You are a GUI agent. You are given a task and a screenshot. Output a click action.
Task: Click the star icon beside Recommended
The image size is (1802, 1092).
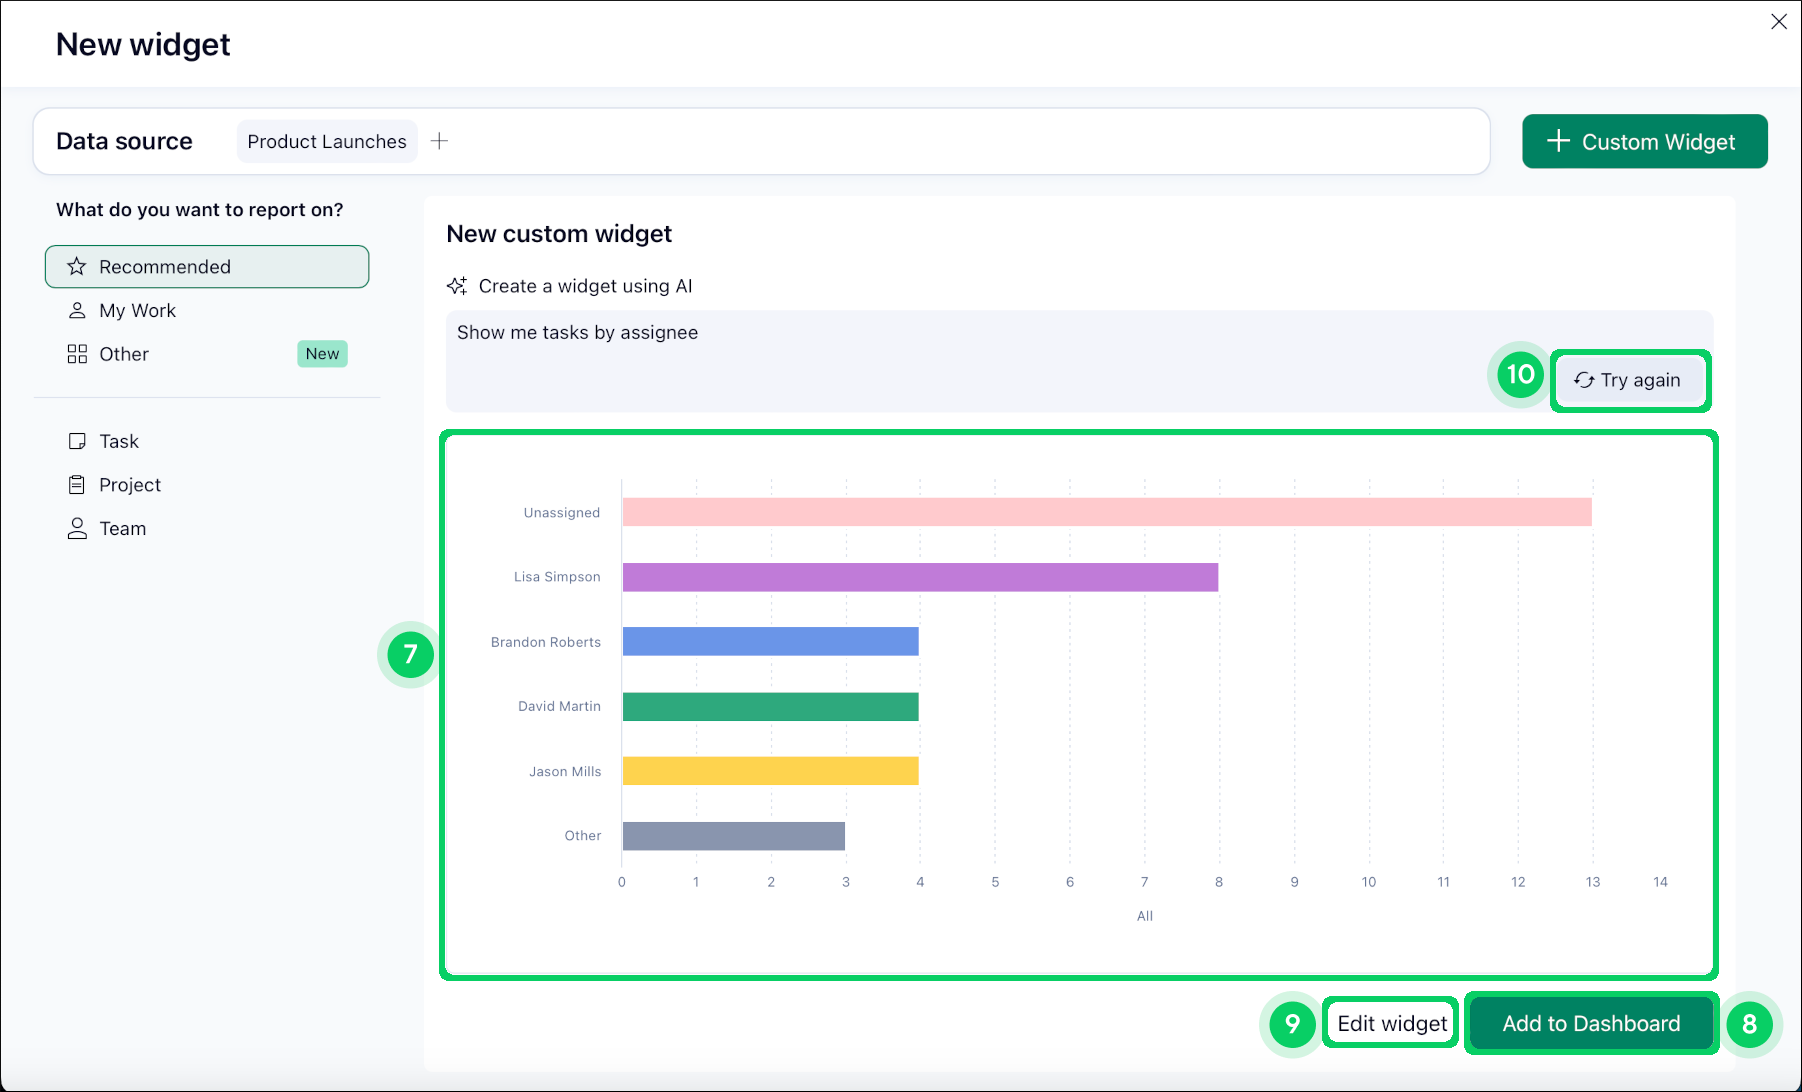(77, 267)
